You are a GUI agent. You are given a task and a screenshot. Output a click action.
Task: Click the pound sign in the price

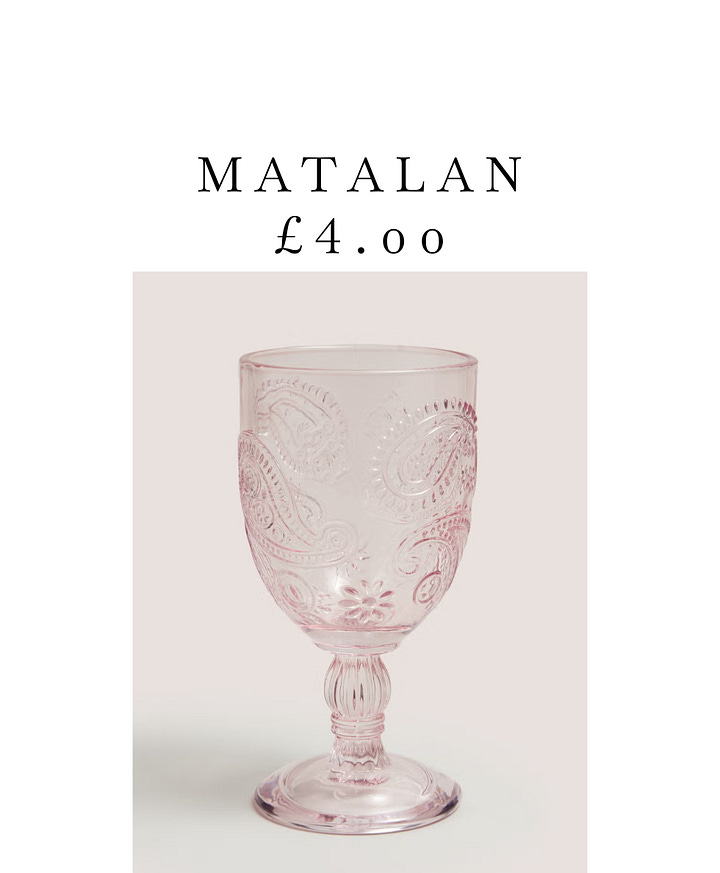[289, 239]
